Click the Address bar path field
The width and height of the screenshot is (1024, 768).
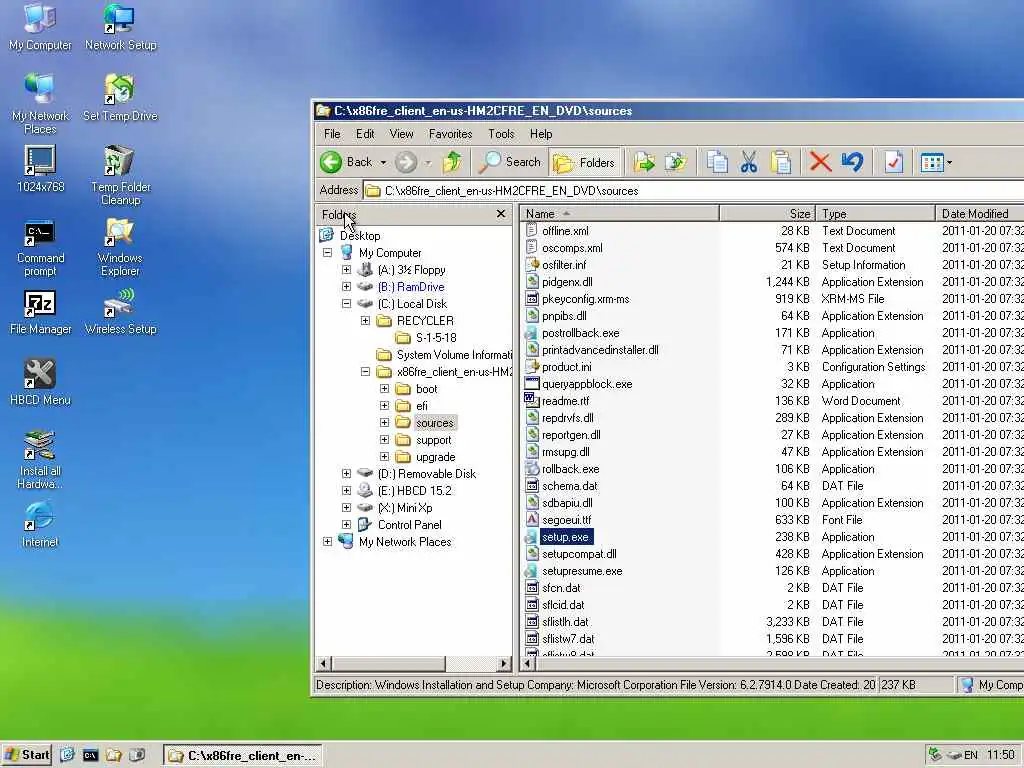tap(694, 191)
